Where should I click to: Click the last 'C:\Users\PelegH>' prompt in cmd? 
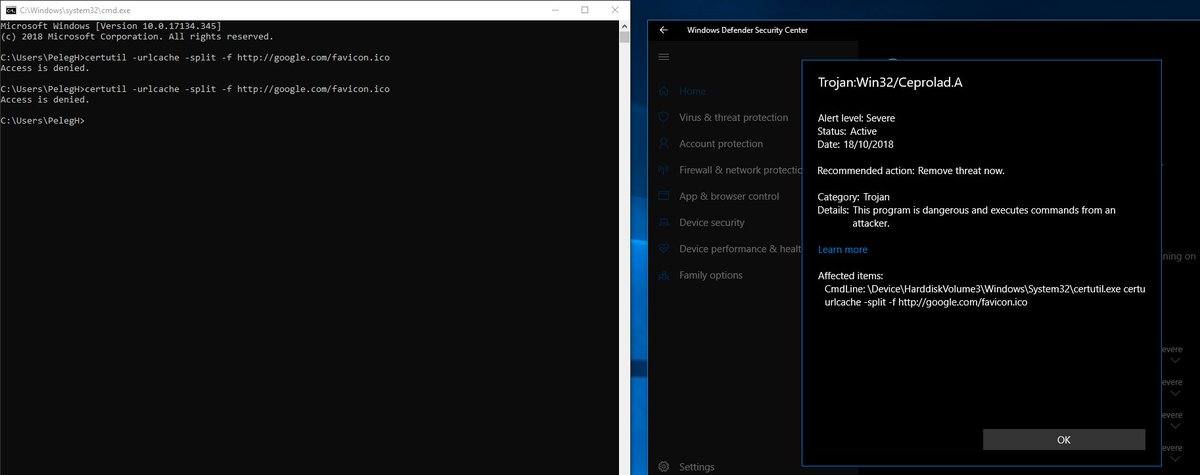43,121
